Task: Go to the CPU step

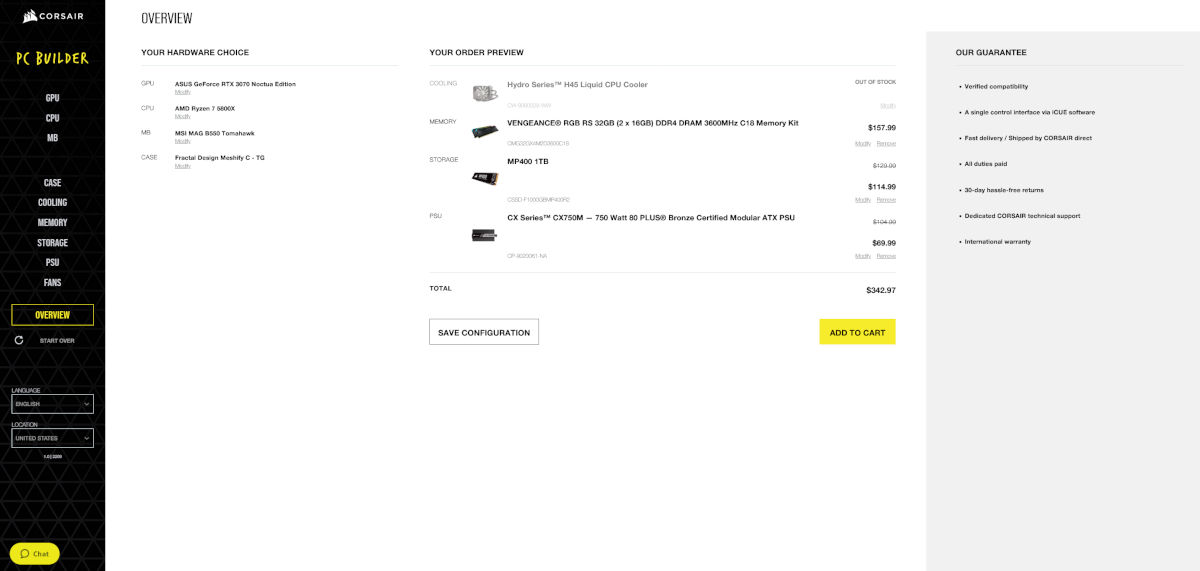Action: pos(52,118)
